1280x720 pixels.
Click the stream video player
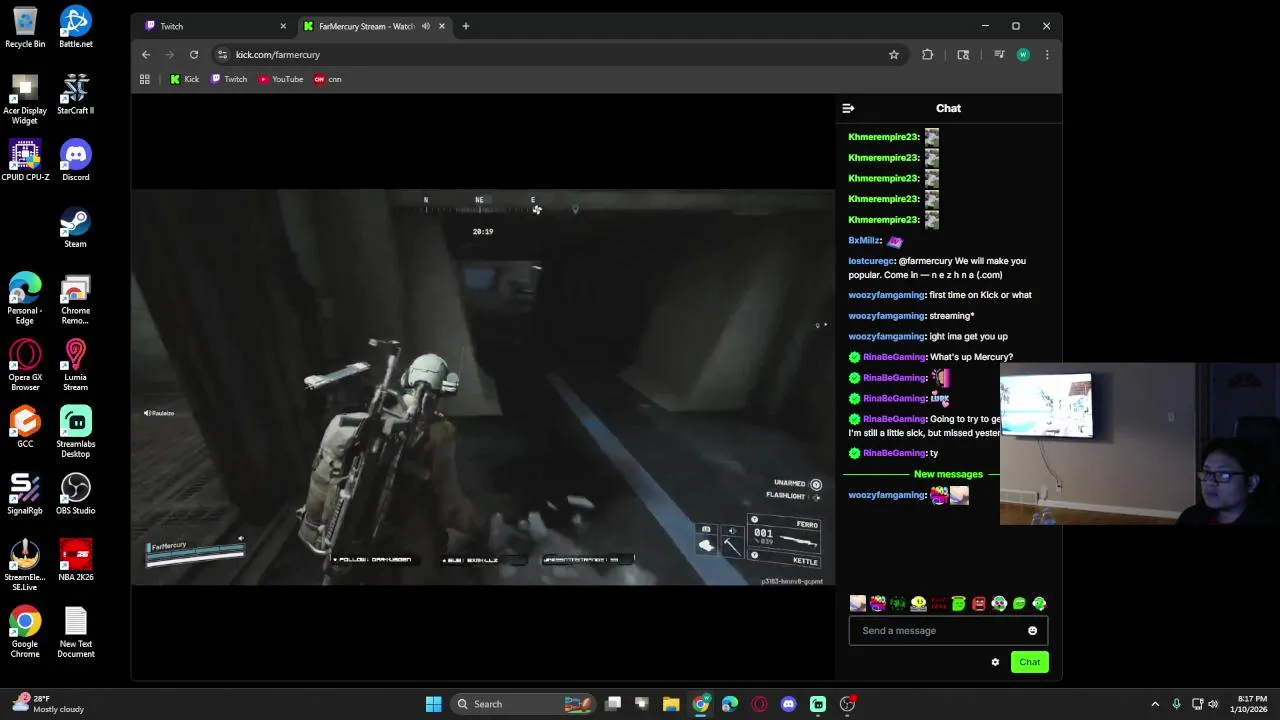point(483,387)
